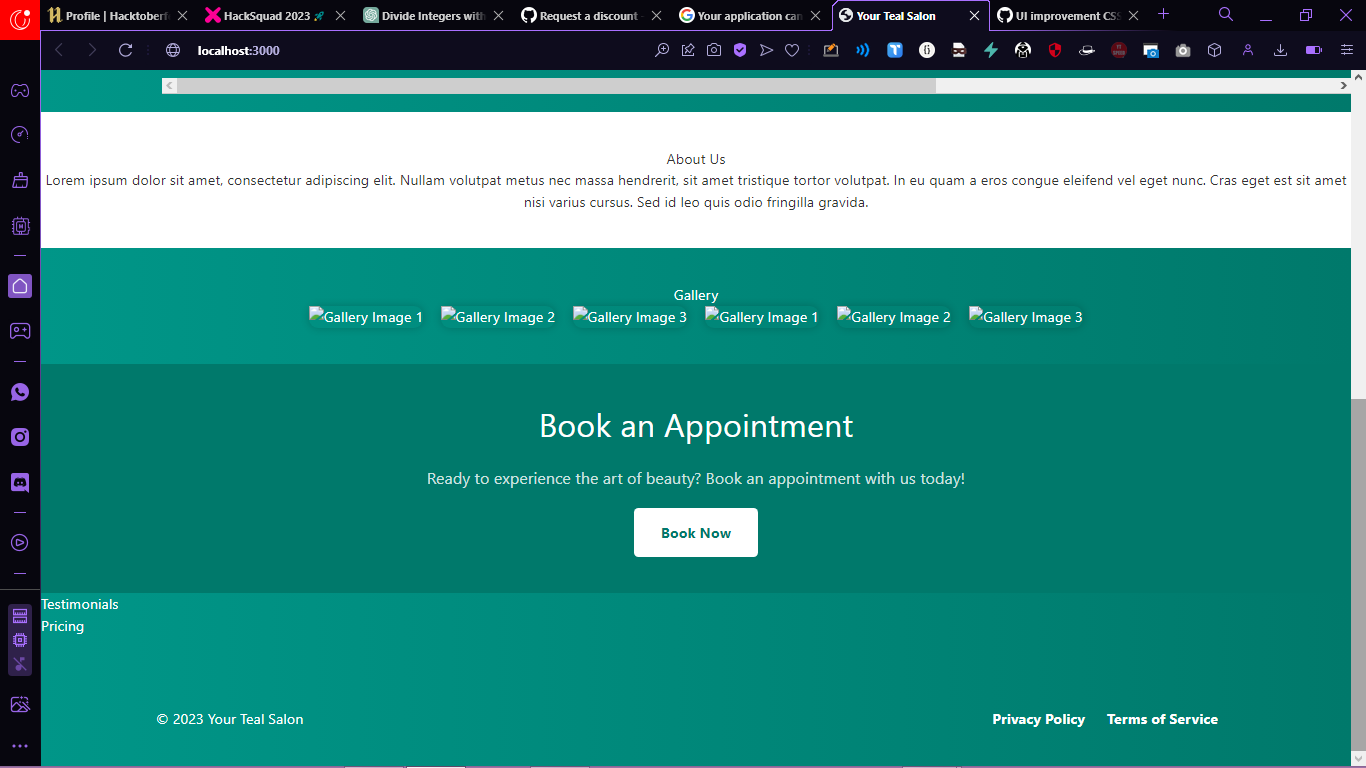Expand the ellipsis menu at sidebar bottom

20,745
